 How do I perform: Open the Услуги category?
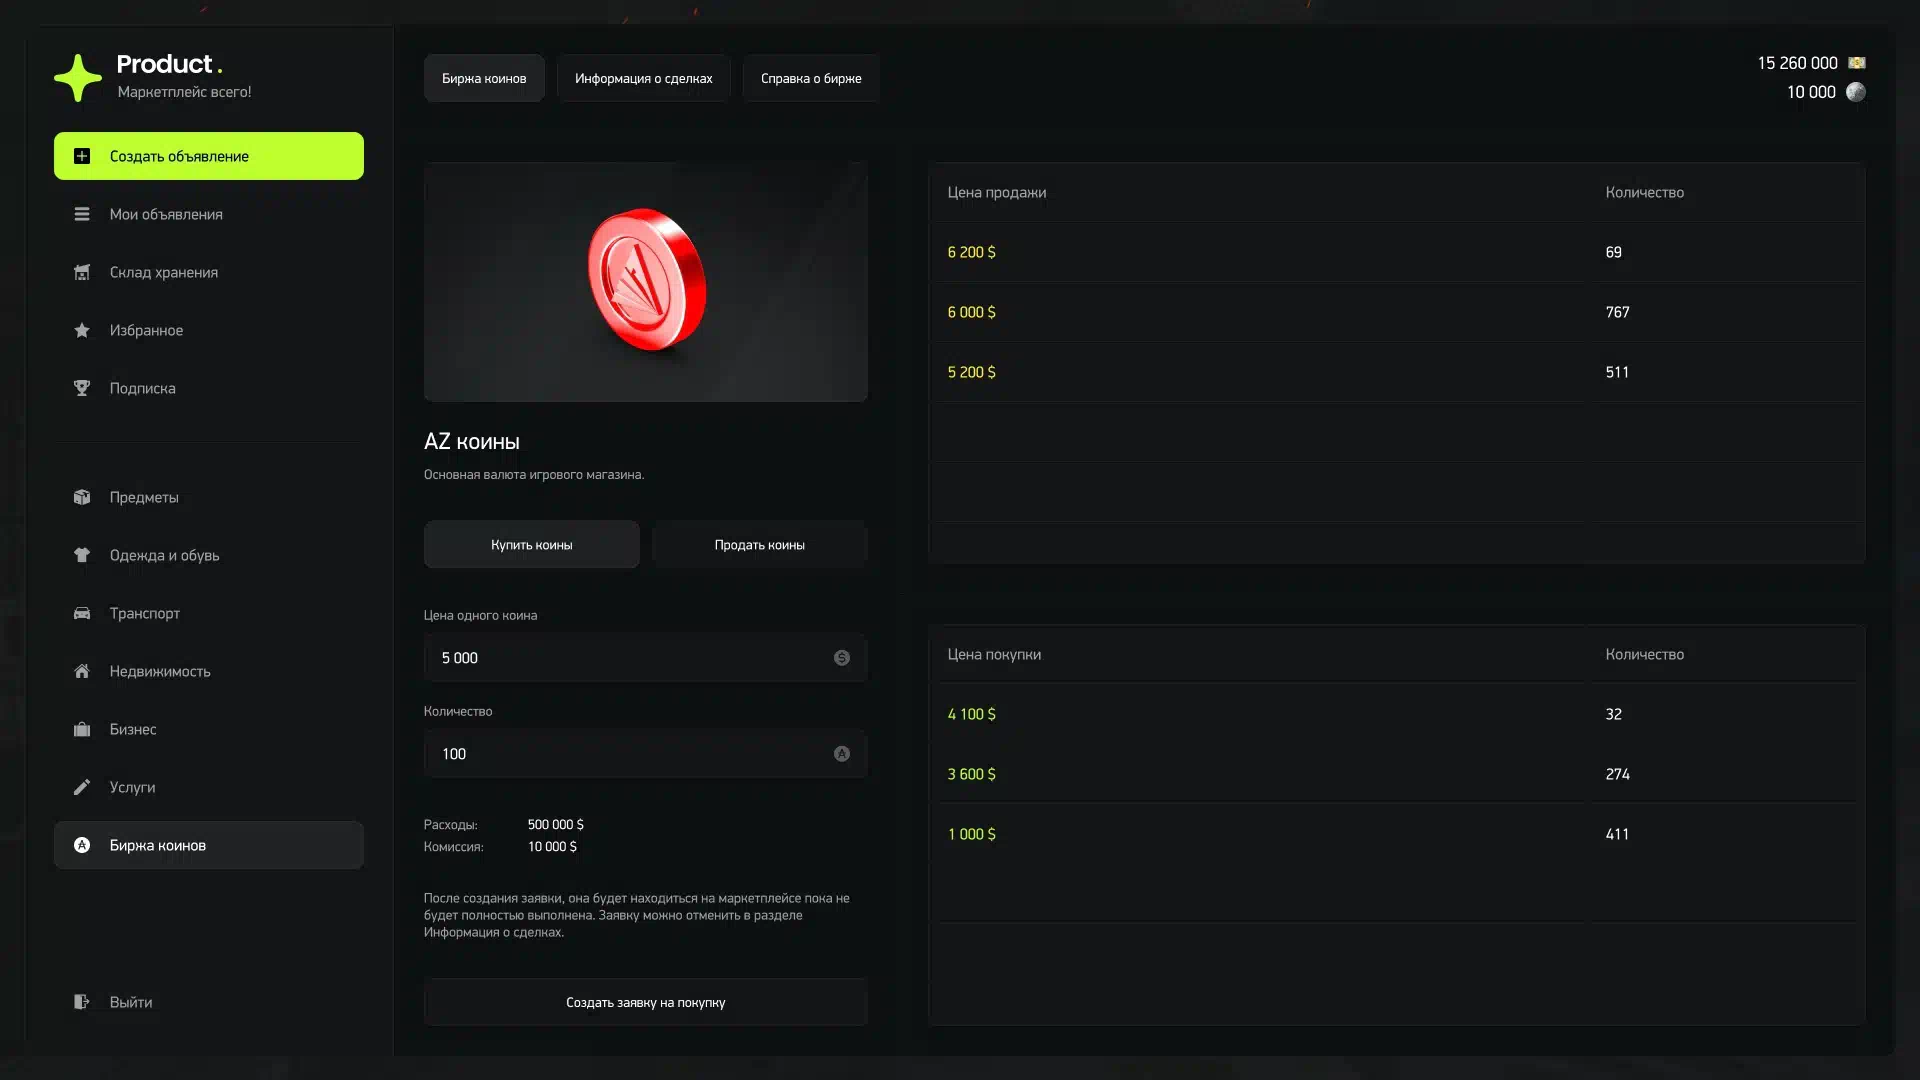coord(209,787)
